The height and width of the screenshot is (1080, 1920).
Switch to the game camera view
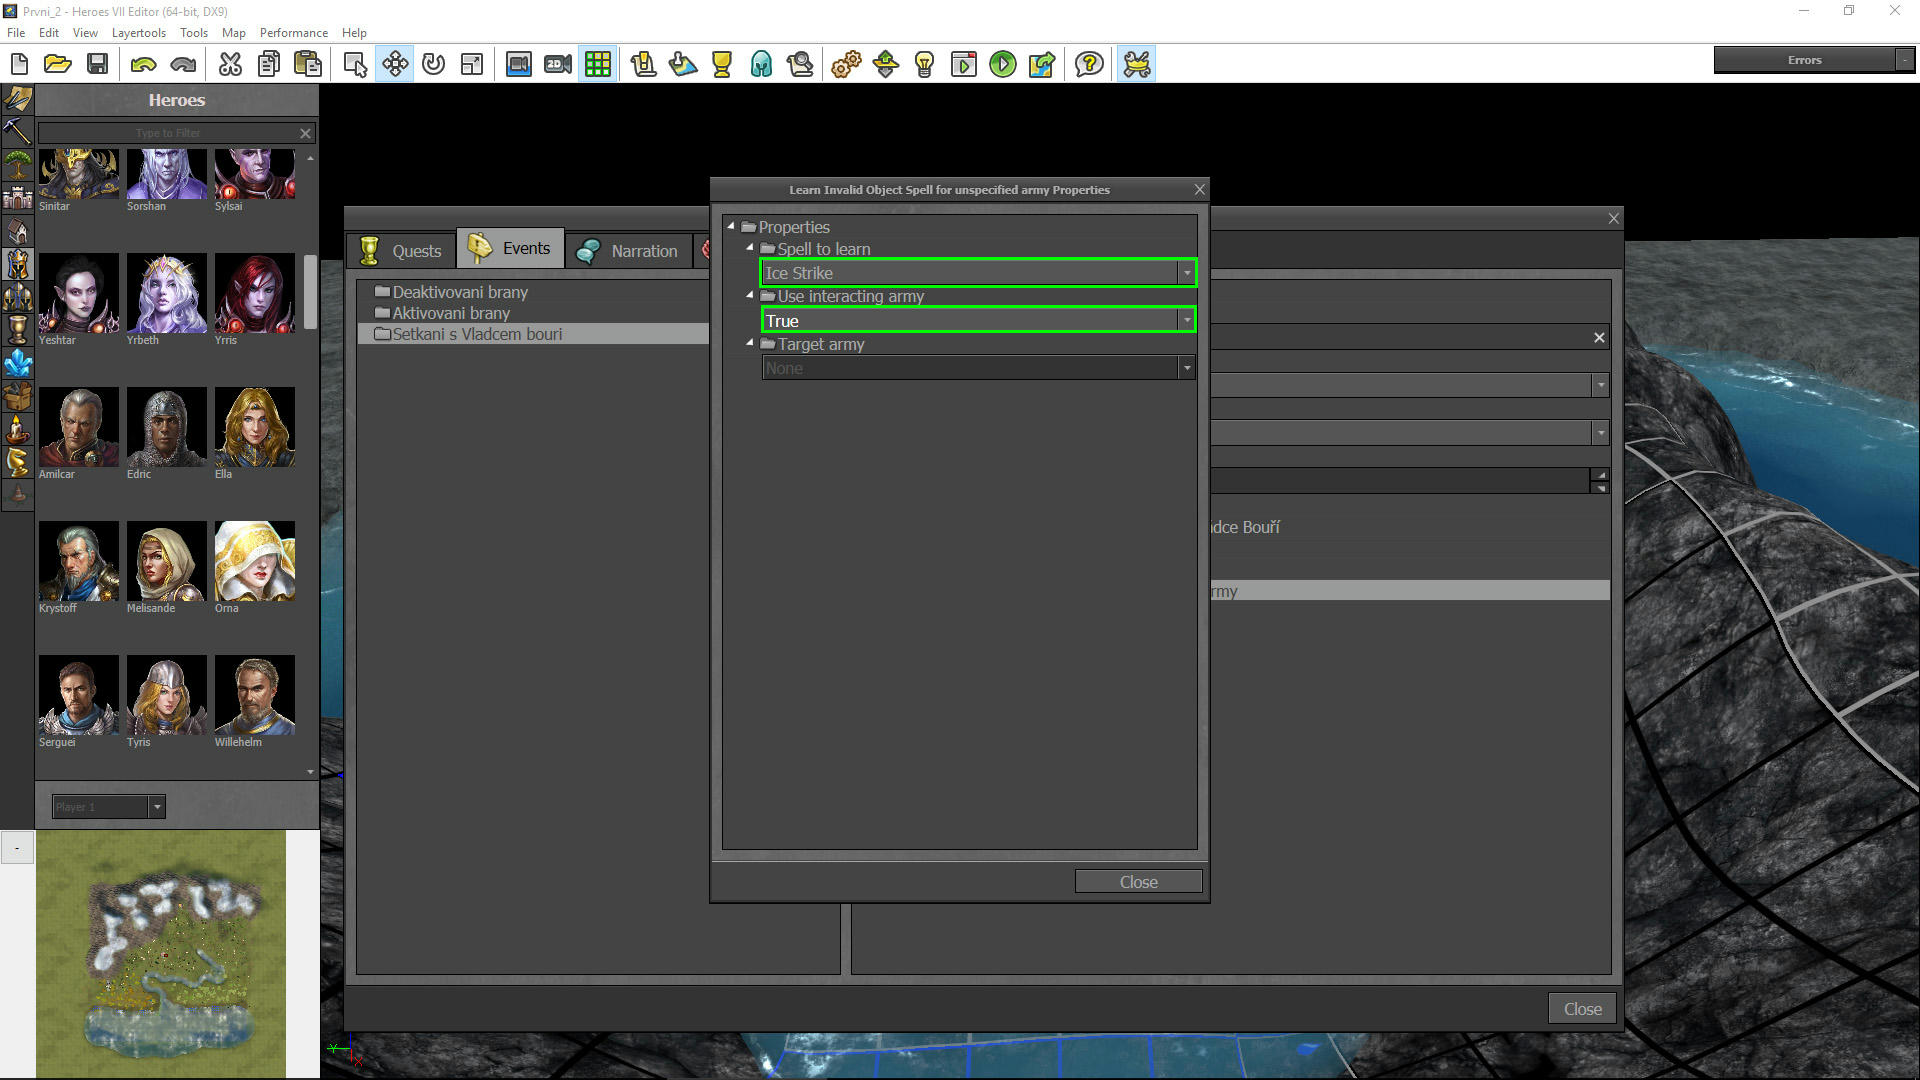518,64
